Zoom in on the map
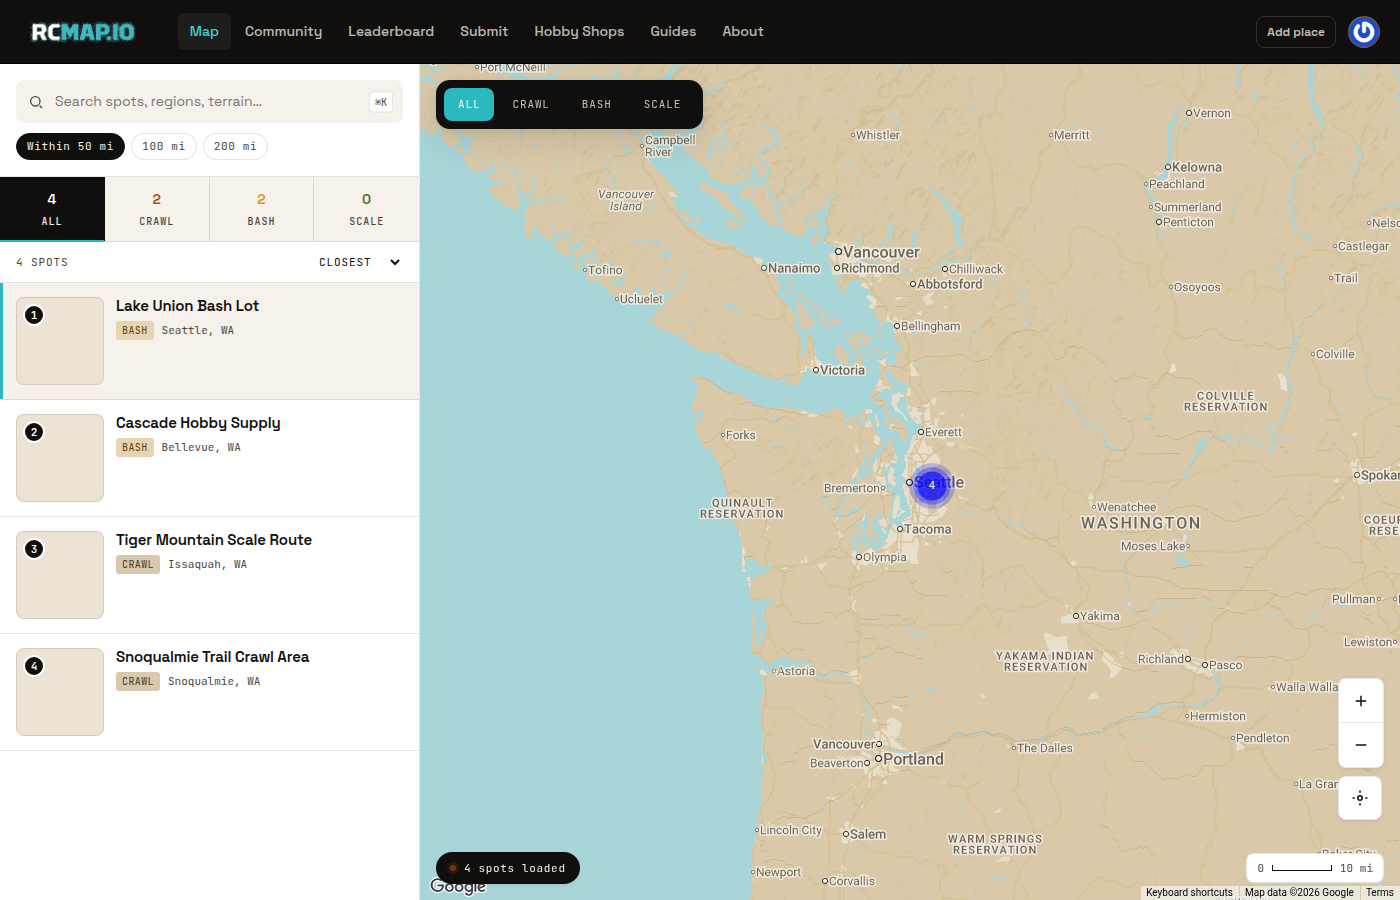This screenshot has width=1400, height=900. coord(1360,701)
